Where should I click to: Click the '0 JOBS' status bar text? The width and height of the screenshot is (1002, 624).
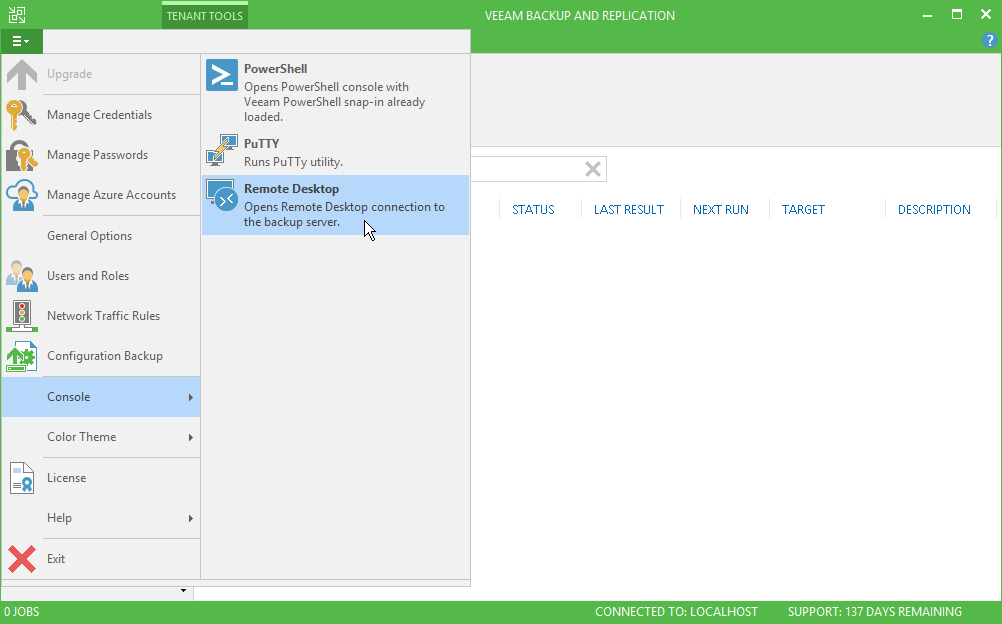pos(22,612)
